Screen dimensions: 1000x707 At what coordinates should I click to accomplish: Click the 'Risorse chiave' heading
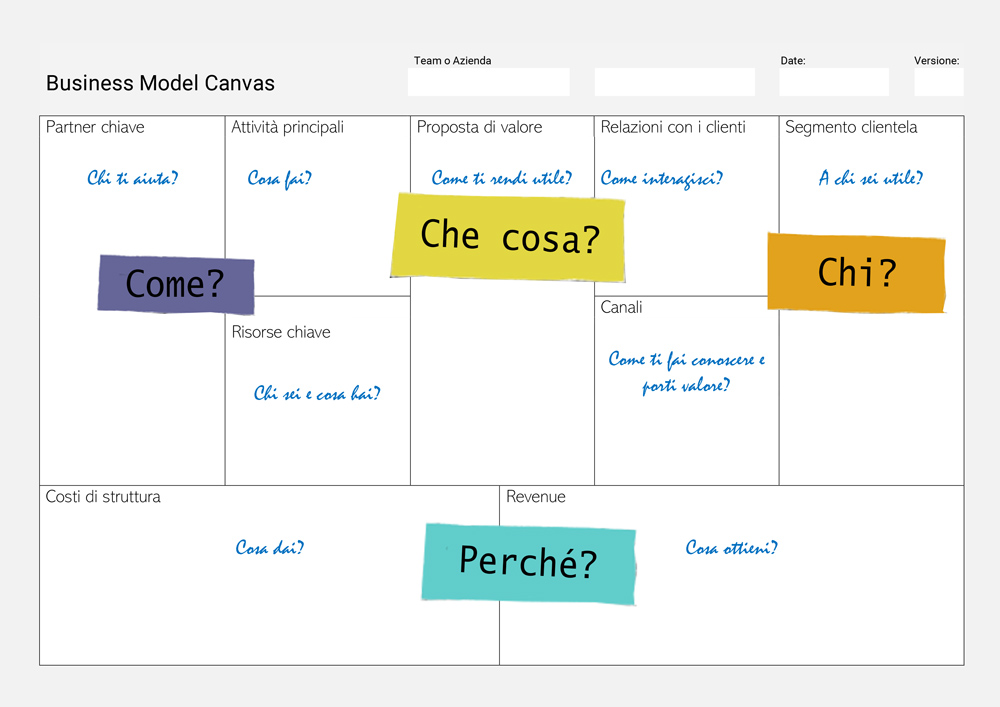click(281, 332)
